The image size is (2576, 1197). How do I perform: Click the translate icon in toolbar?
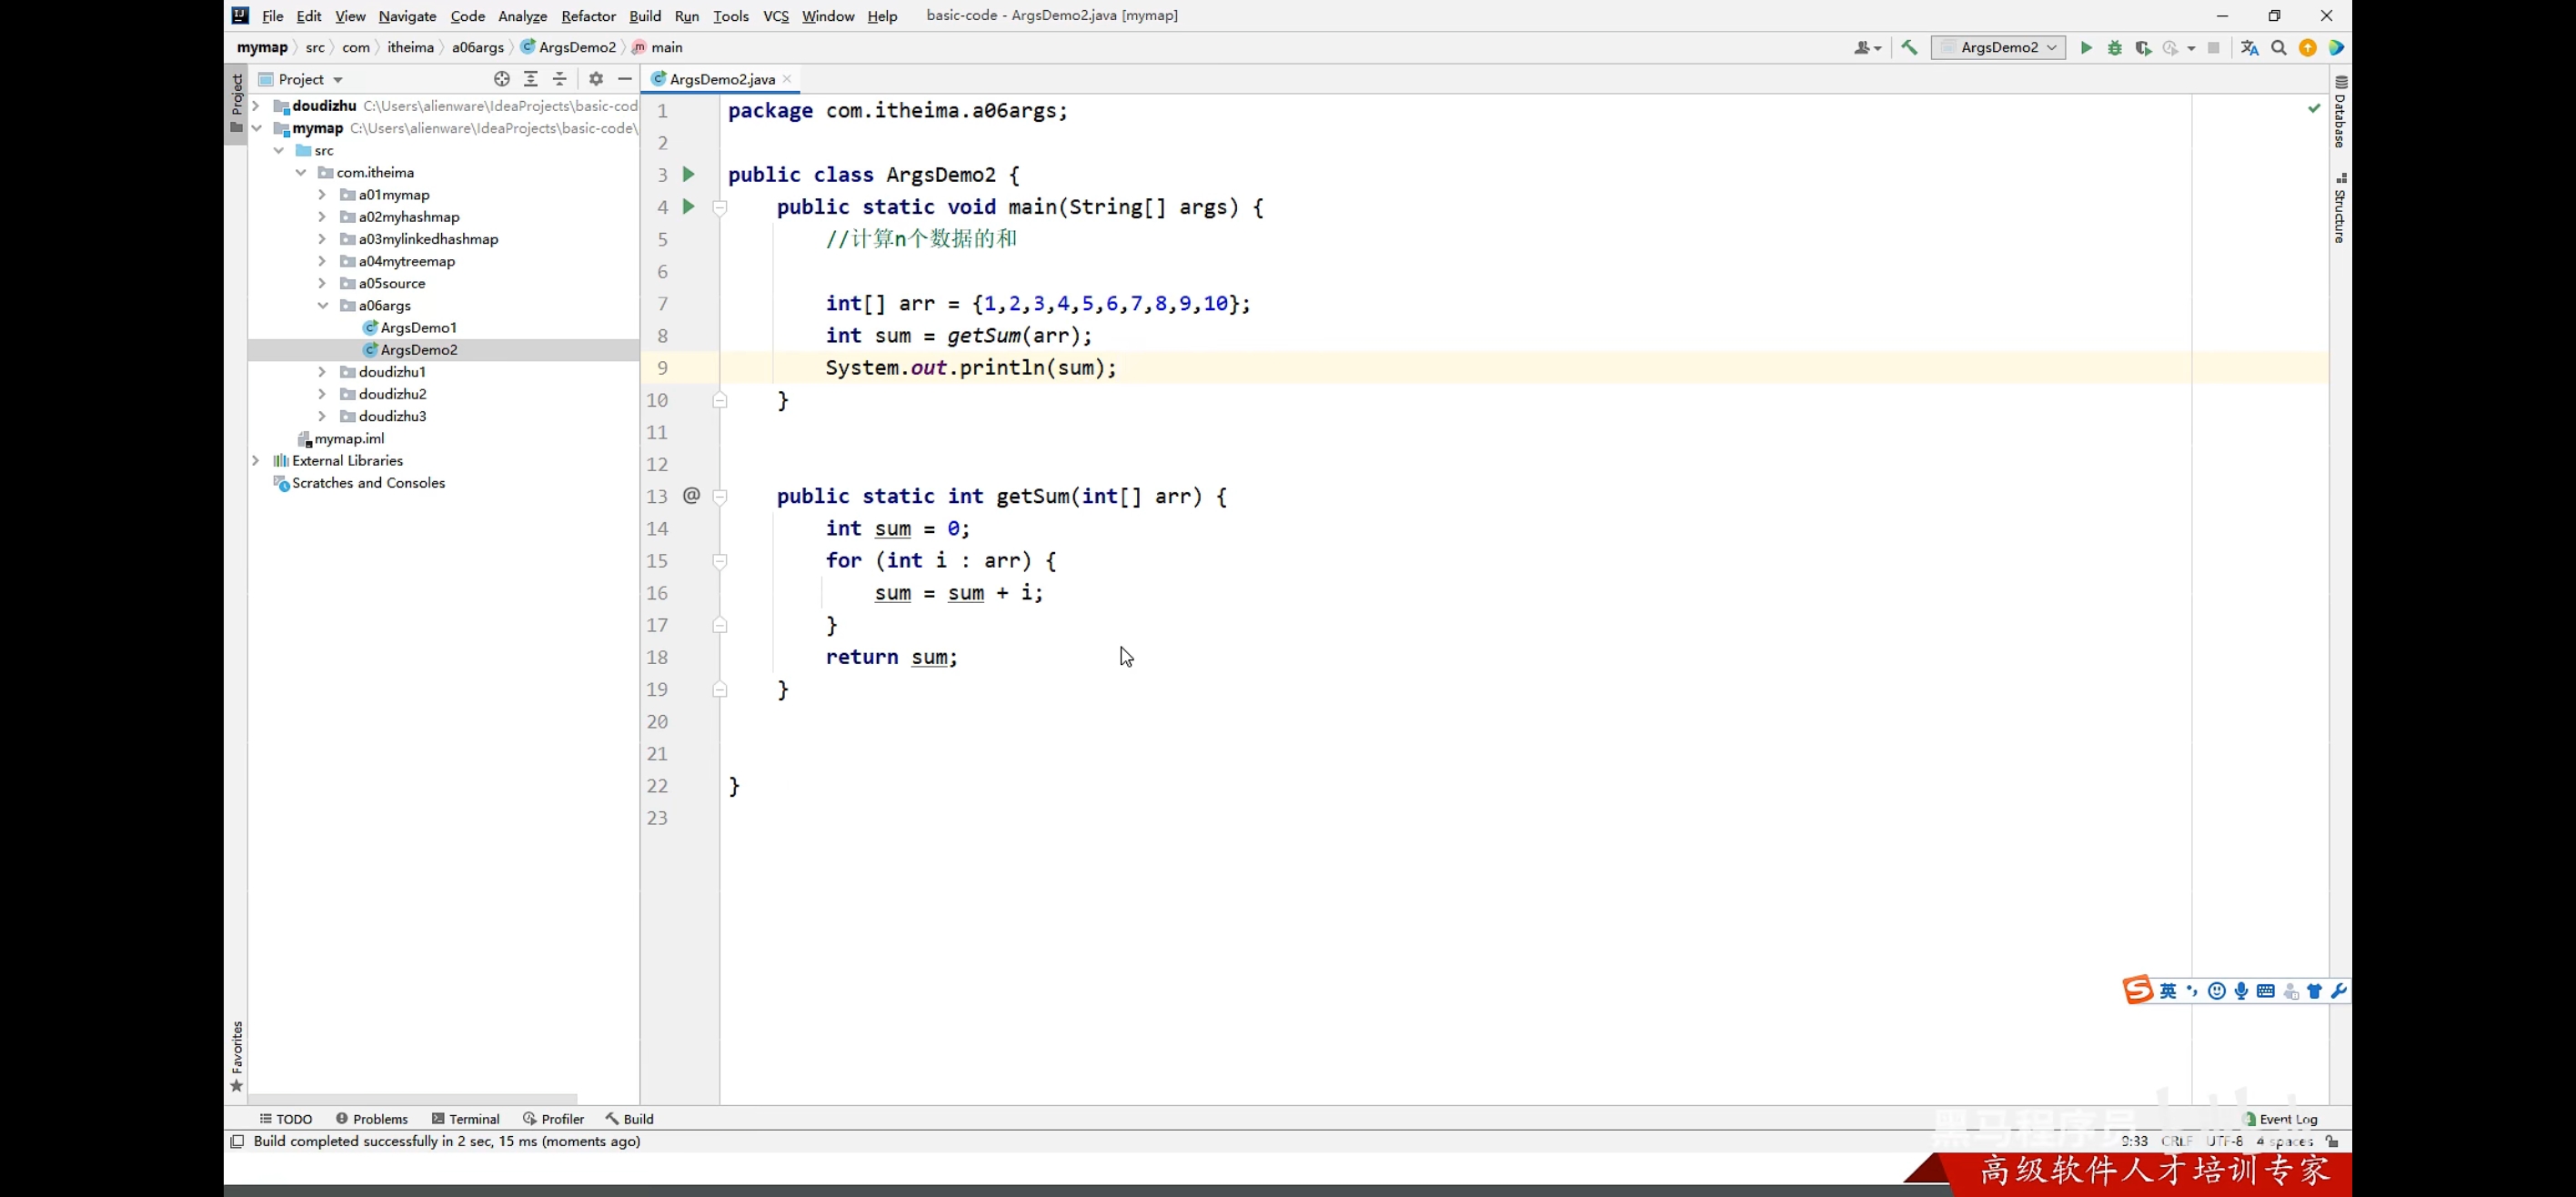(x=2250, y=47)
